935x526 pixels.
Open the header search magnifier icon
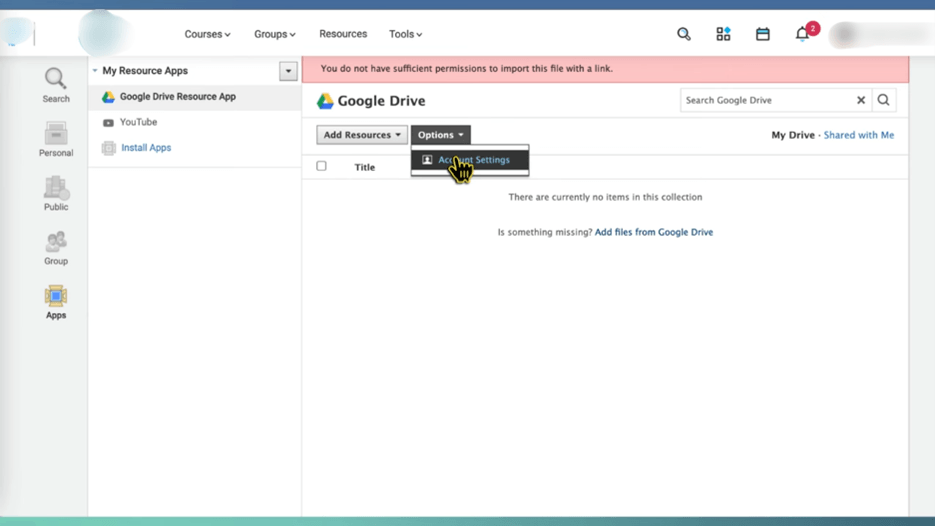coord(684,34)
